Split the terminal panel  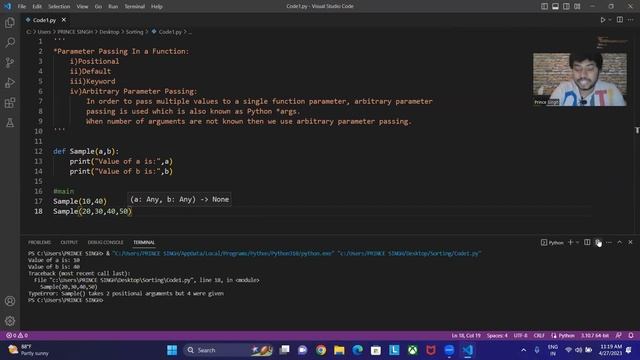pyautogui.click(x=587, y=242)
